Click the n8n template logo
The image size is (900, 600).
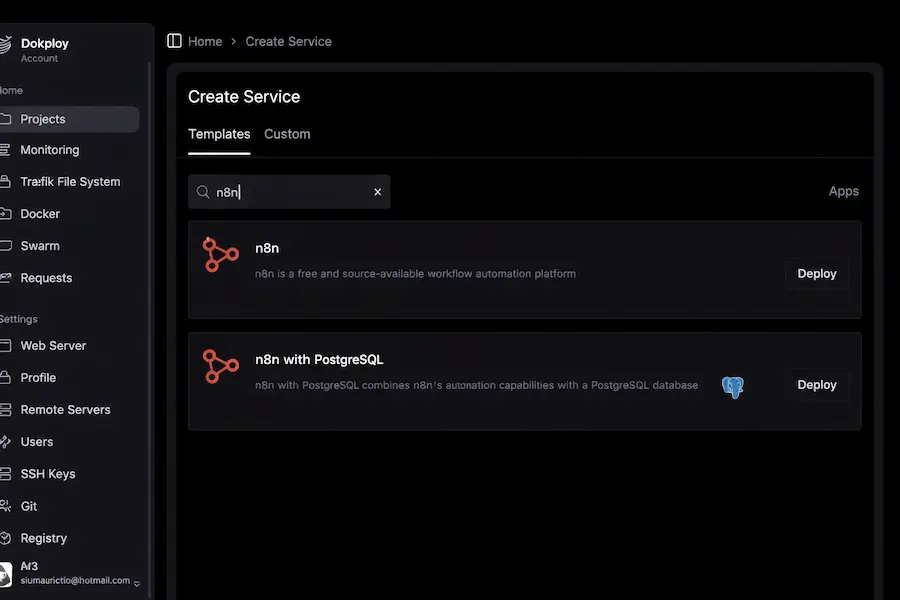(x=220, y=255)
